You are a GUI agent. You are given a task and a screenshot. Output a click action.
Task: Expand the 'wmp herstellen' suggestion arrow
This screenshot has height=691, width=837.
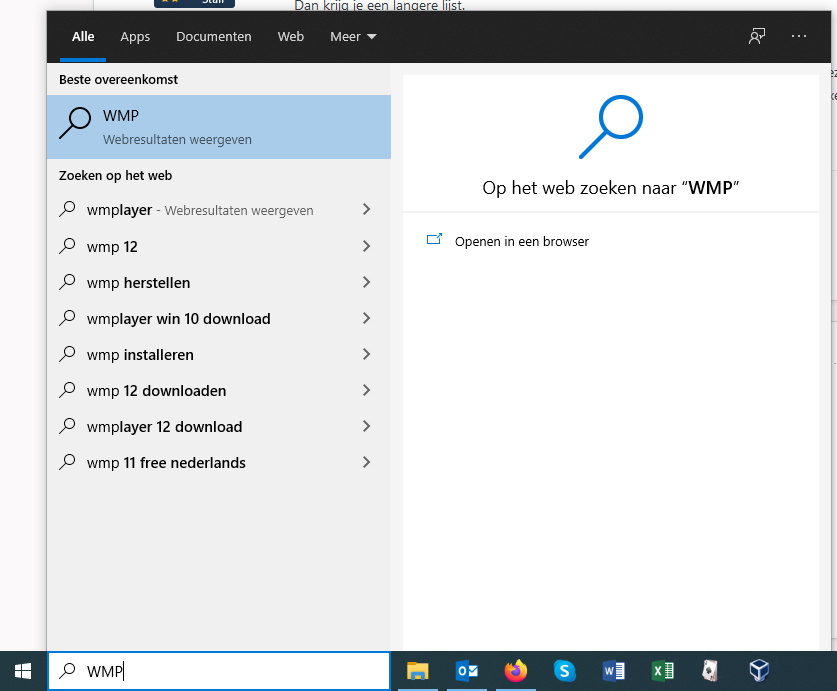click(x=366, y=282)
